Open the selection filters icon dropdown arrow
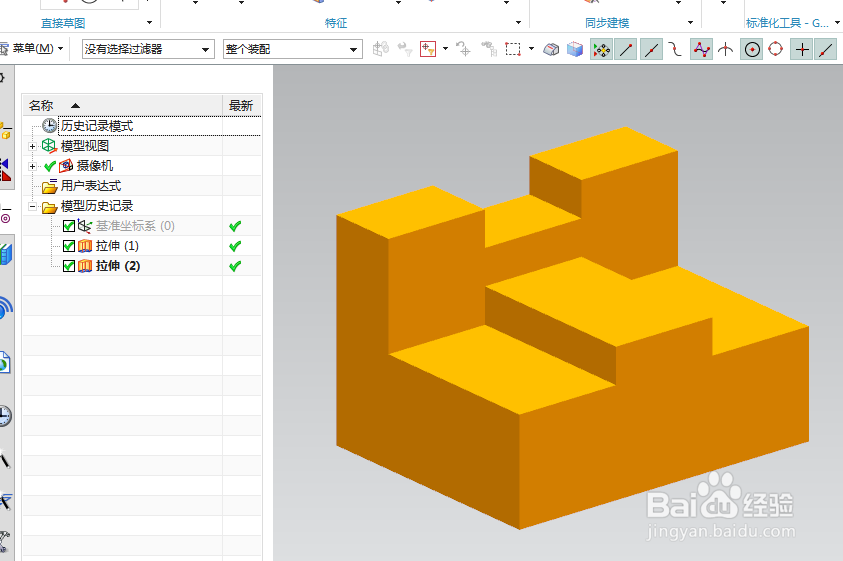This screenshot has width=843, height=561. pyautogui.click(x=445, y=49)
